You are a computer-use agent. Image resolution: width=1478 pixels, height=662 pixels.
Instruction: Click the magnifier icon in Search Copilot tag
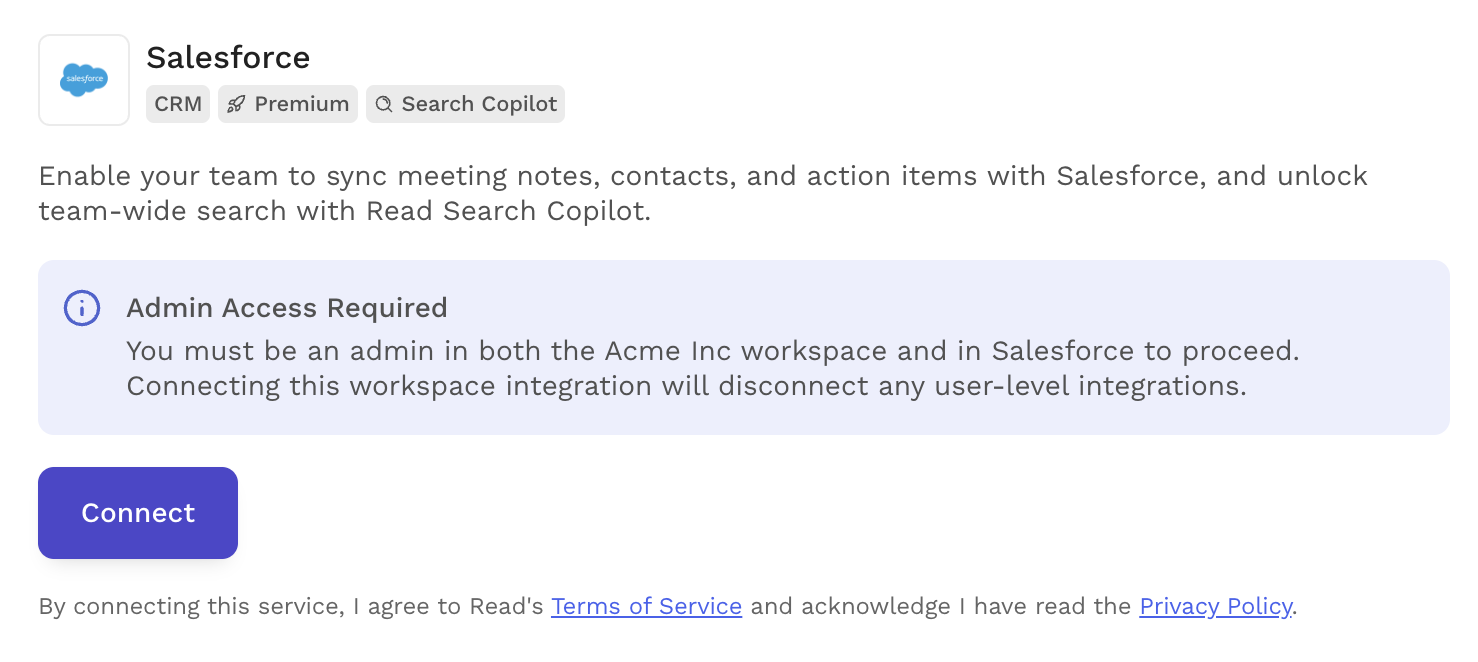pyautogui.click(x=384, y=104)
